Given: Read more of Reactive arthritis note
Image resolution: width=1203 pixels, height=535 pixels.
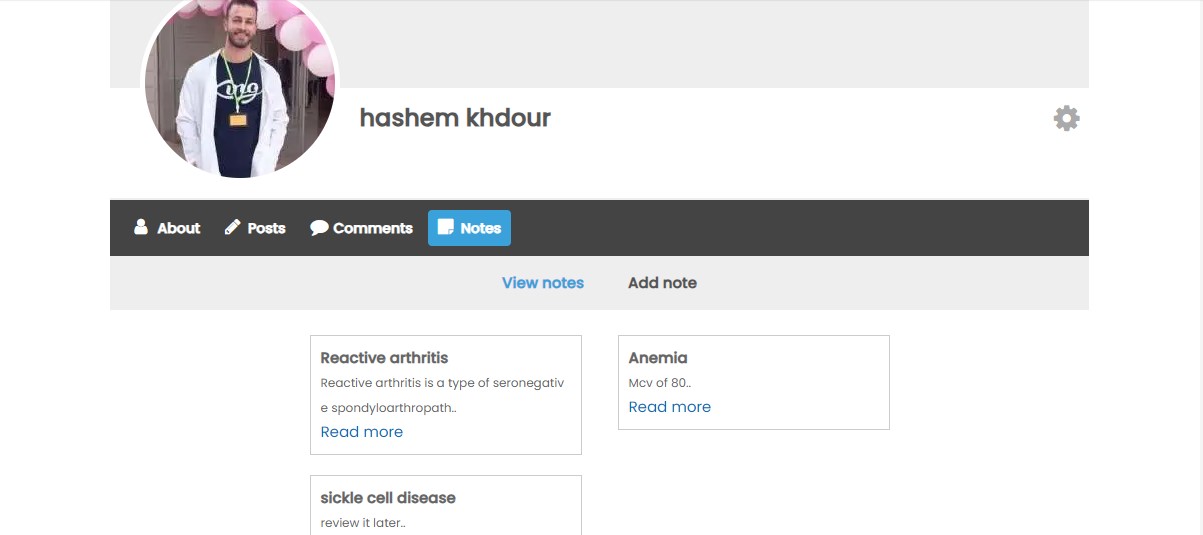Looking at the screenshot, I should click(362, 432).
